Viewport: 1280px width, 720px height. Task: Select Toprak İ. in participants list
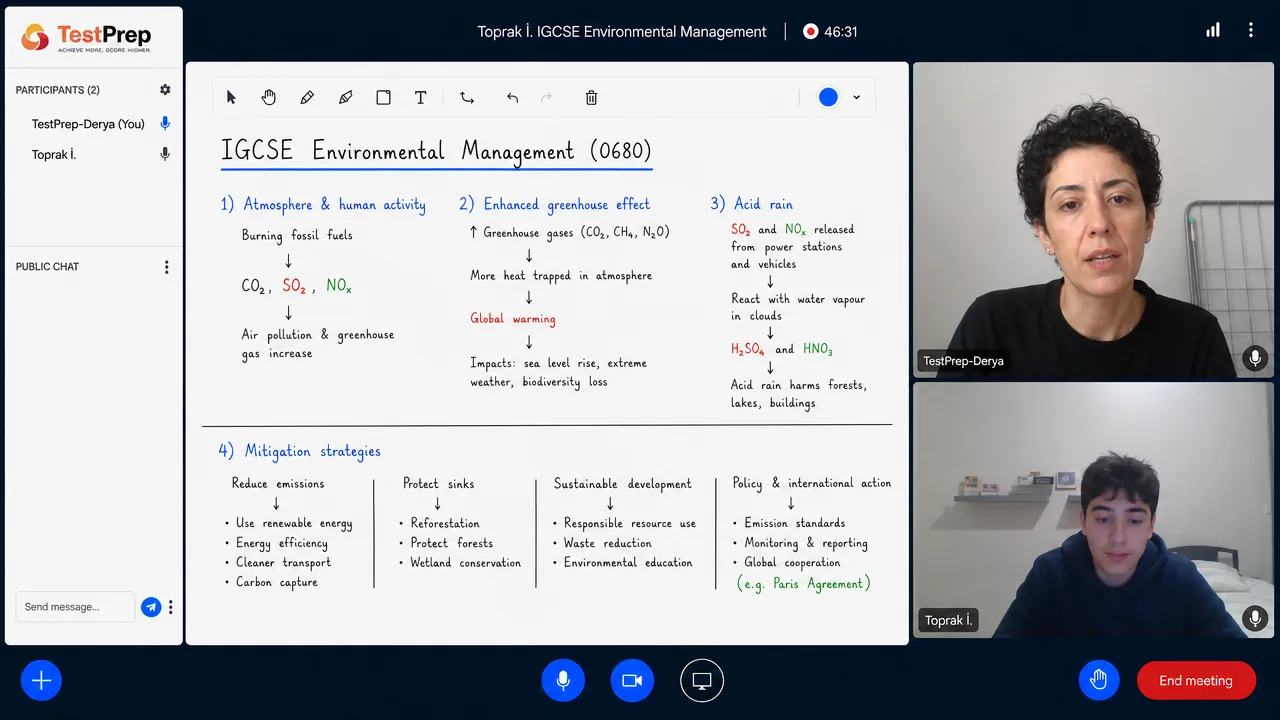click(x=54, y=155)
